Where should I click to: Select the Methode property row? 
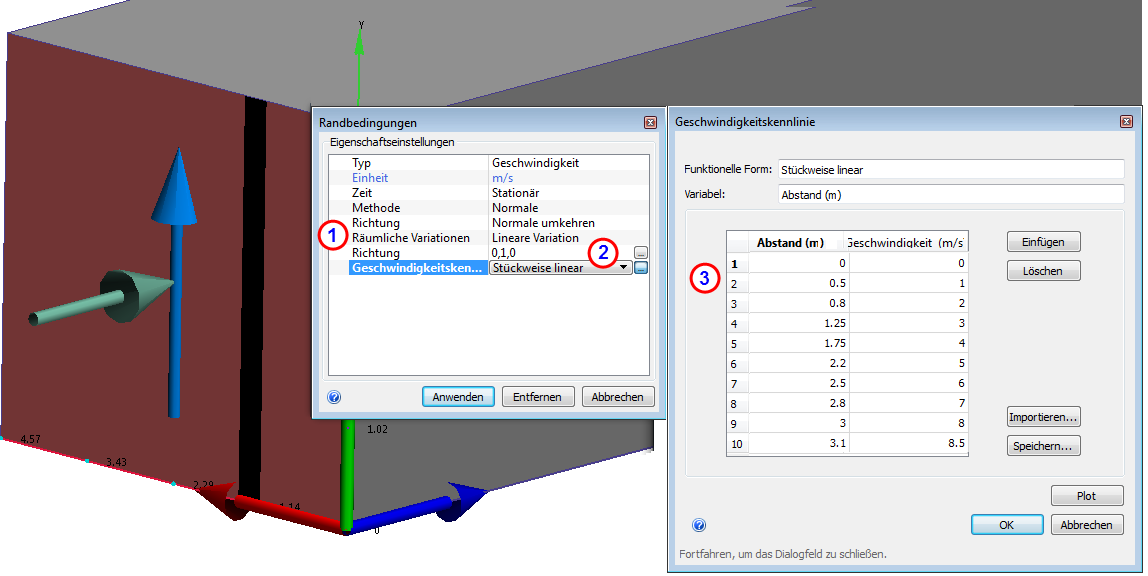pyautogui.click(x=488, y=208)
